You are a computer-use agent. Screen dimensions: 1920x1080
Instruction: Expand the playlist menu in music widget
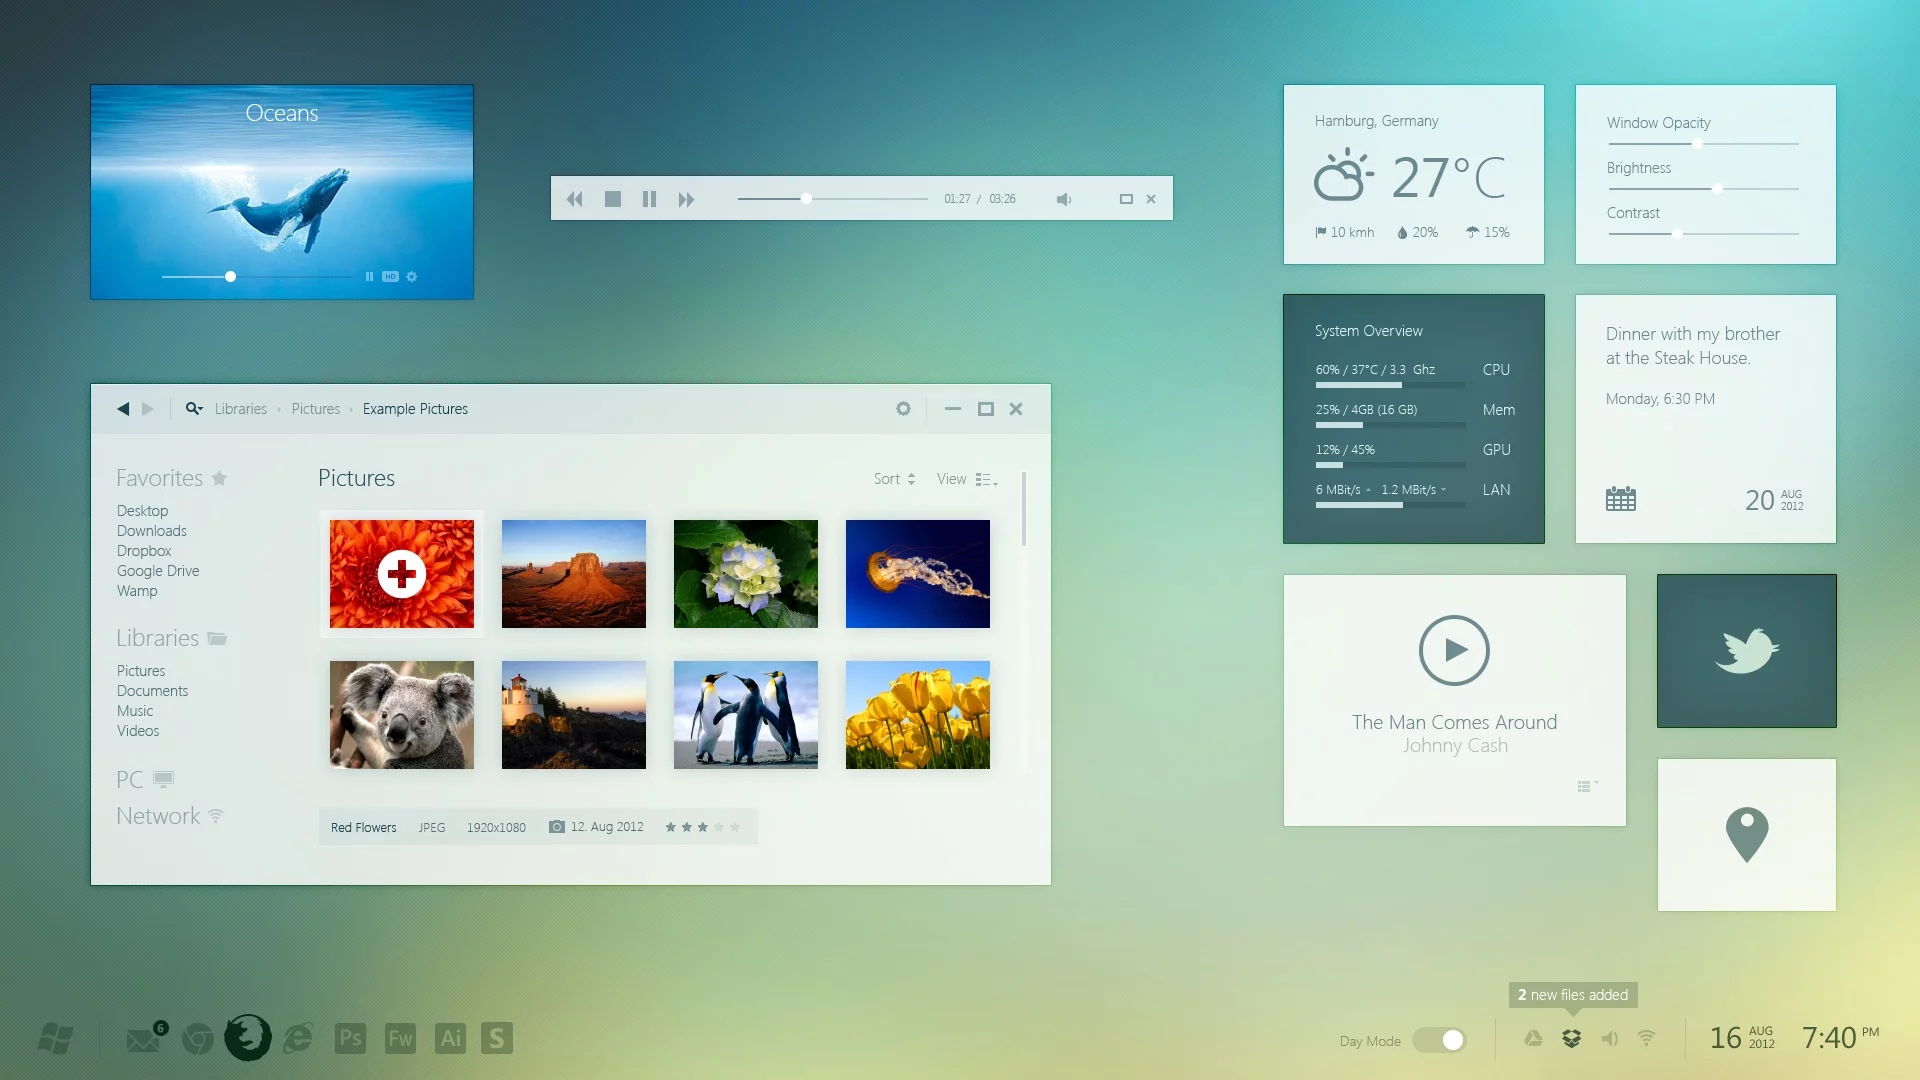pos(1586,787)
